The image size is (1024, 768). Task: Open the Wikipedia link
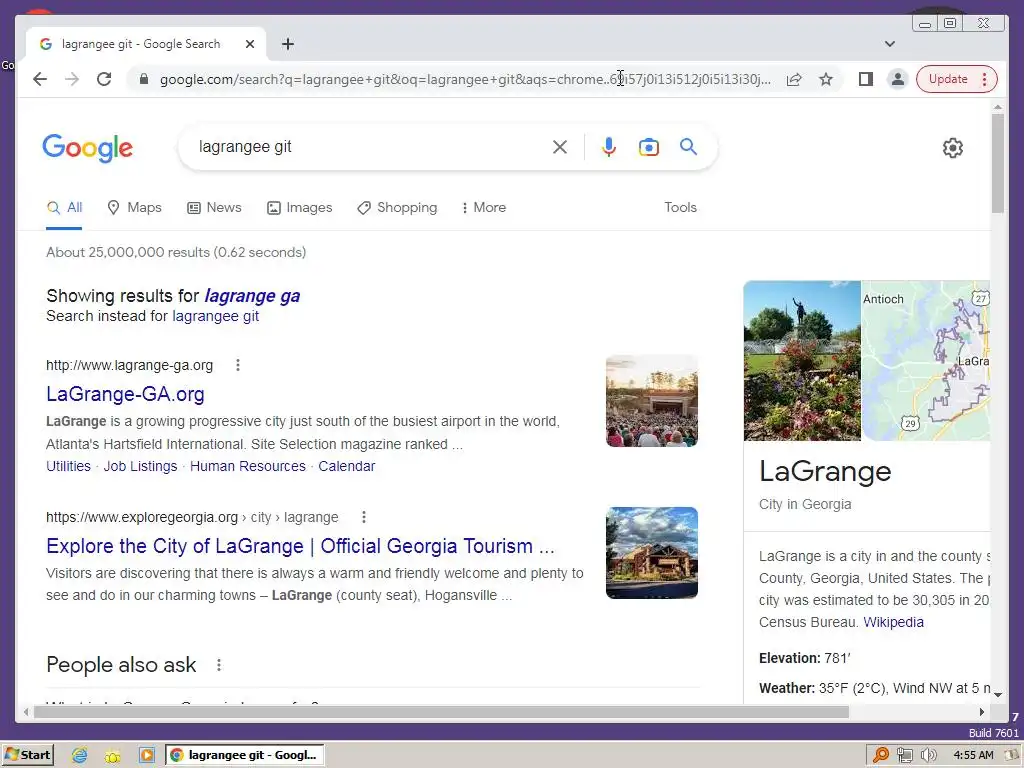(x=893, y=622)
